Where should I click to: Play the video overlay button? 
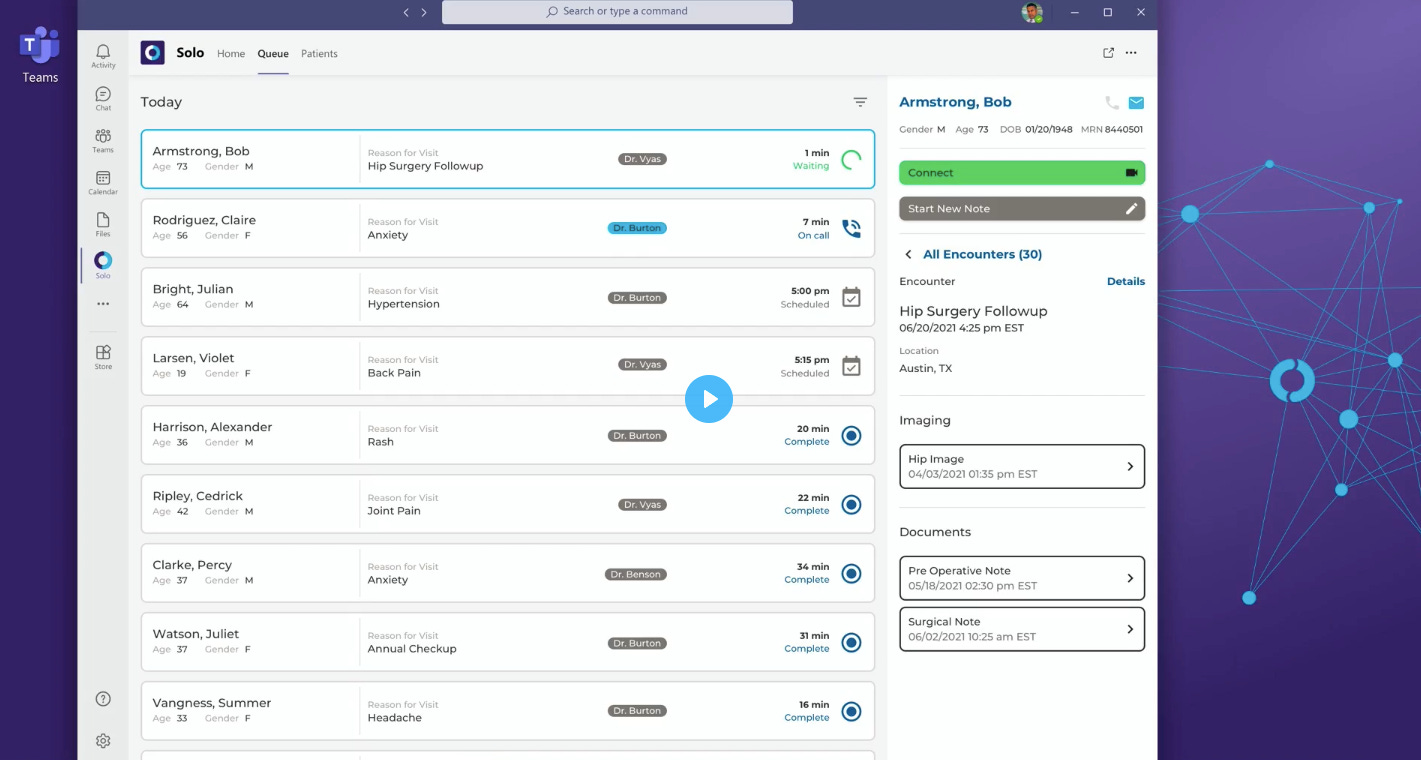709,399
